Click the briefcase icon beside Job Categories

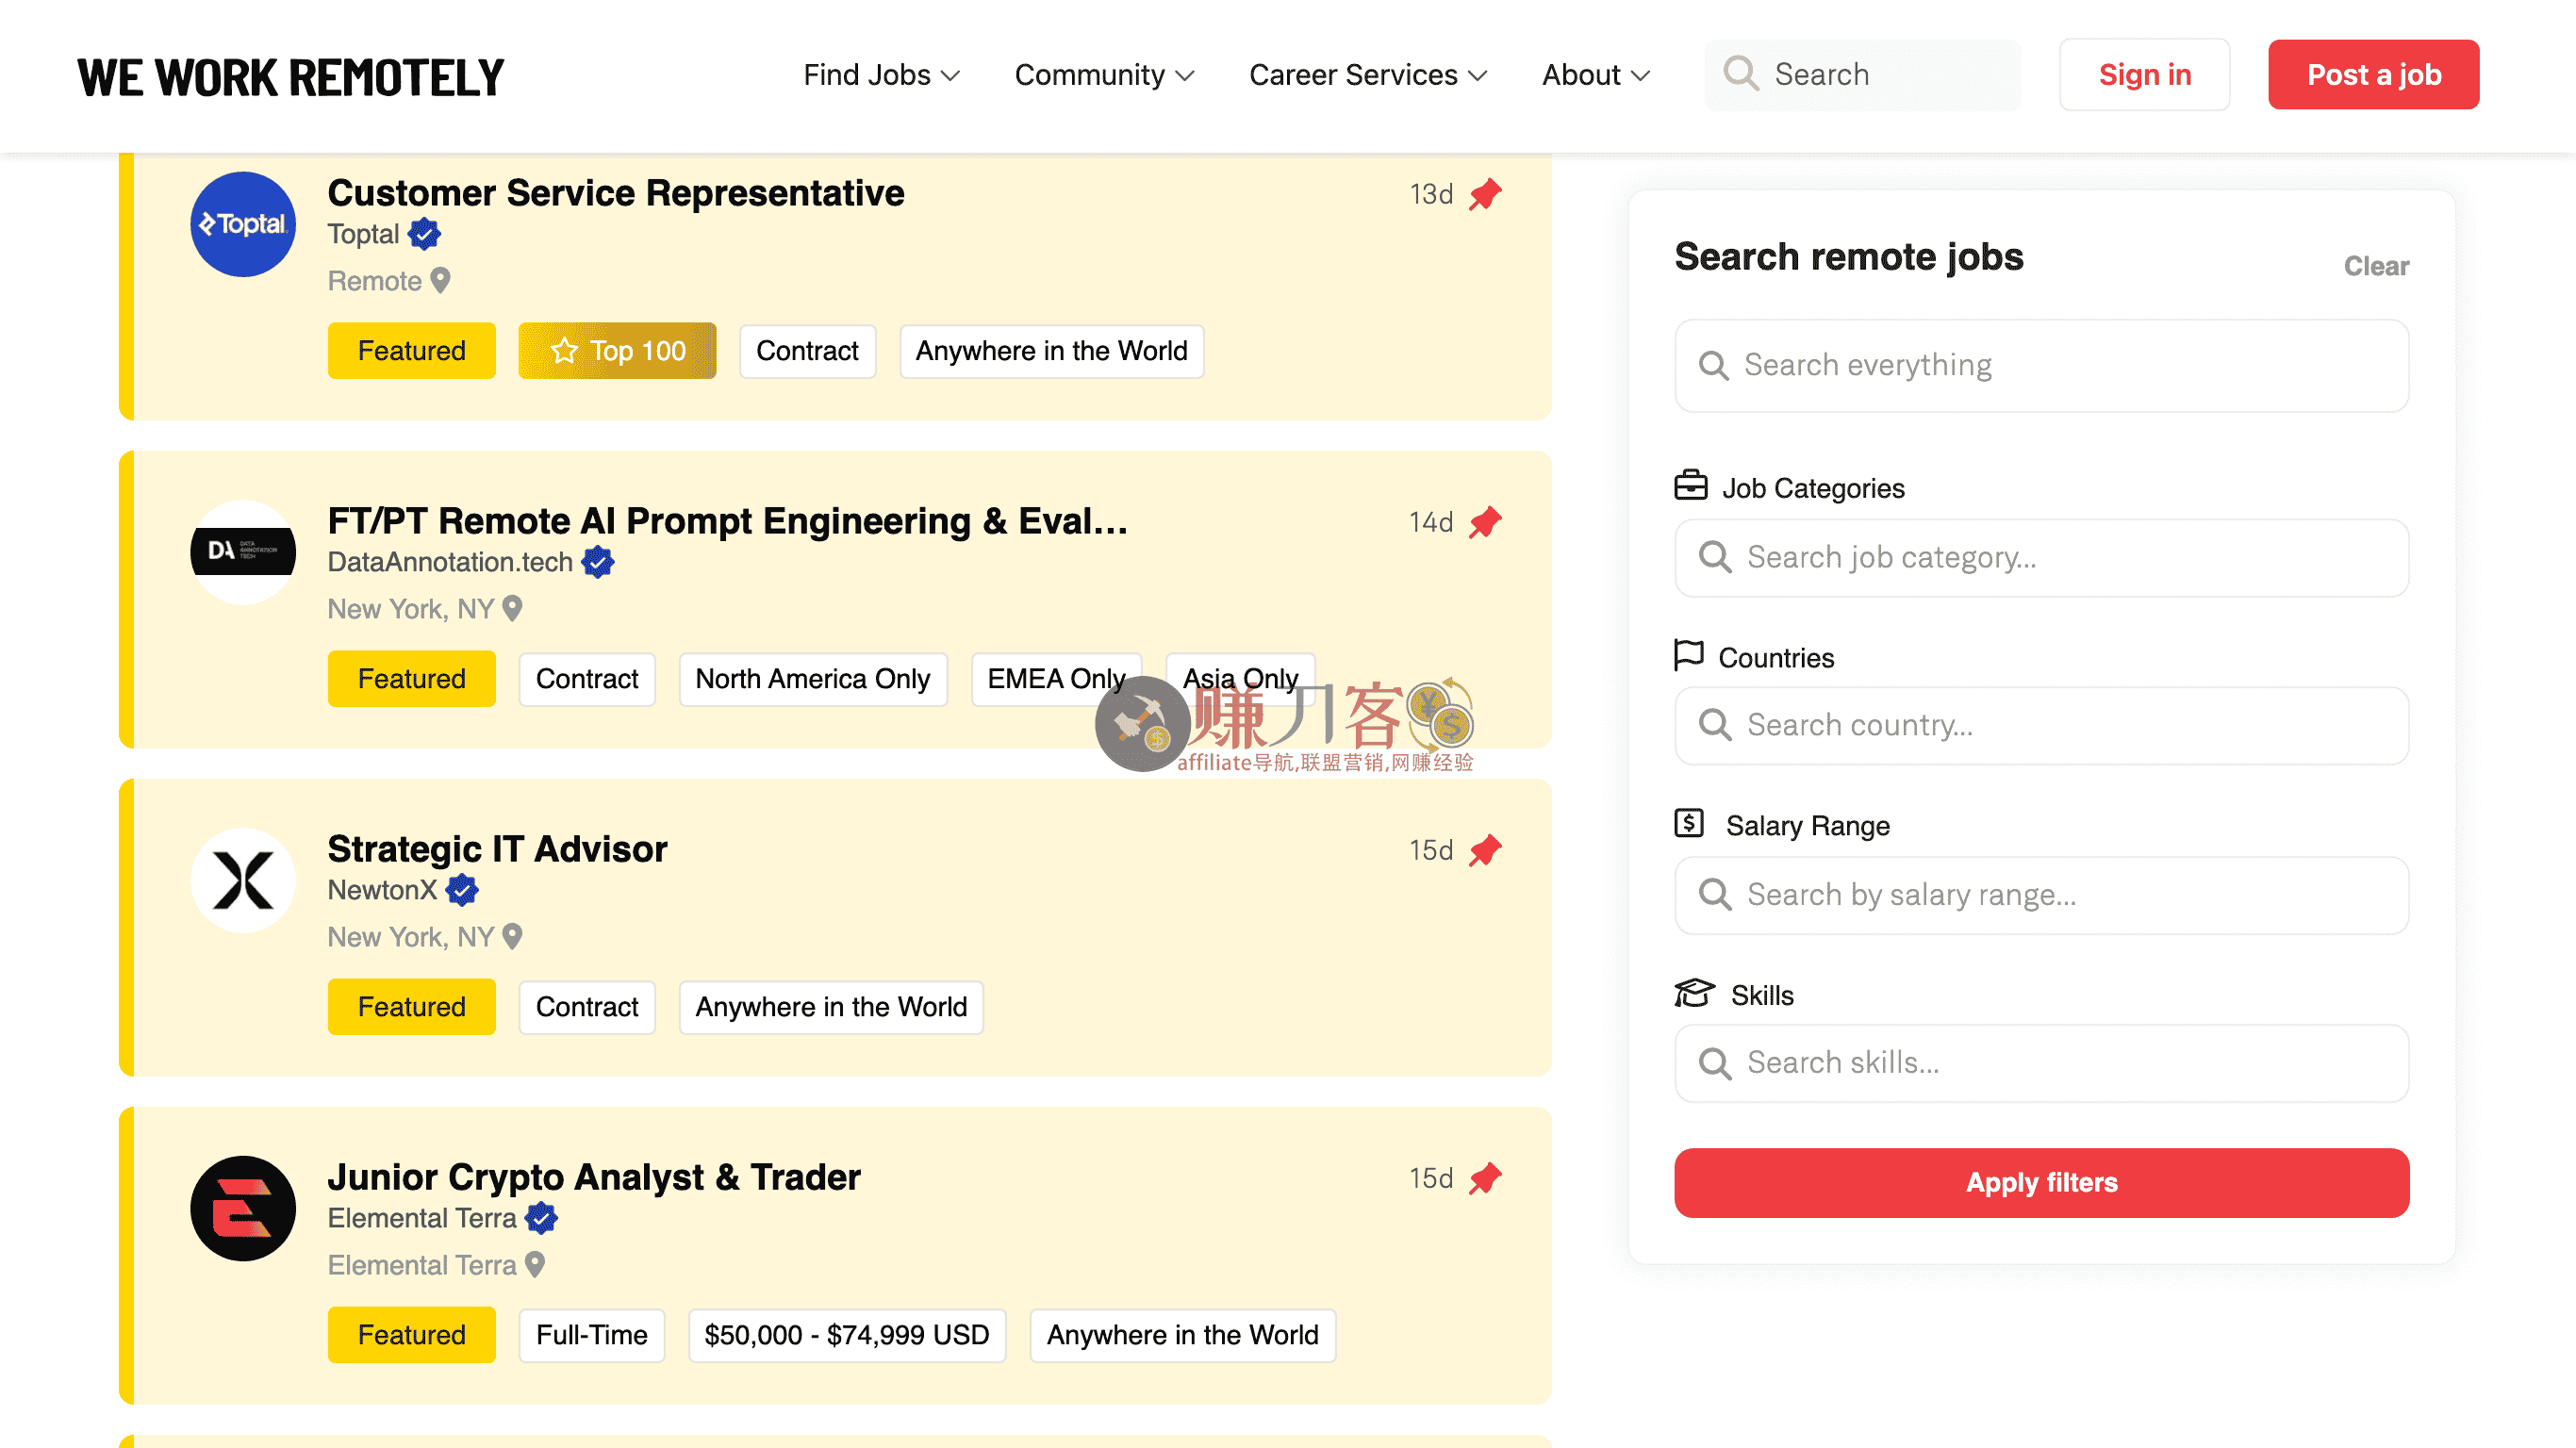[x=1691, y=485]
